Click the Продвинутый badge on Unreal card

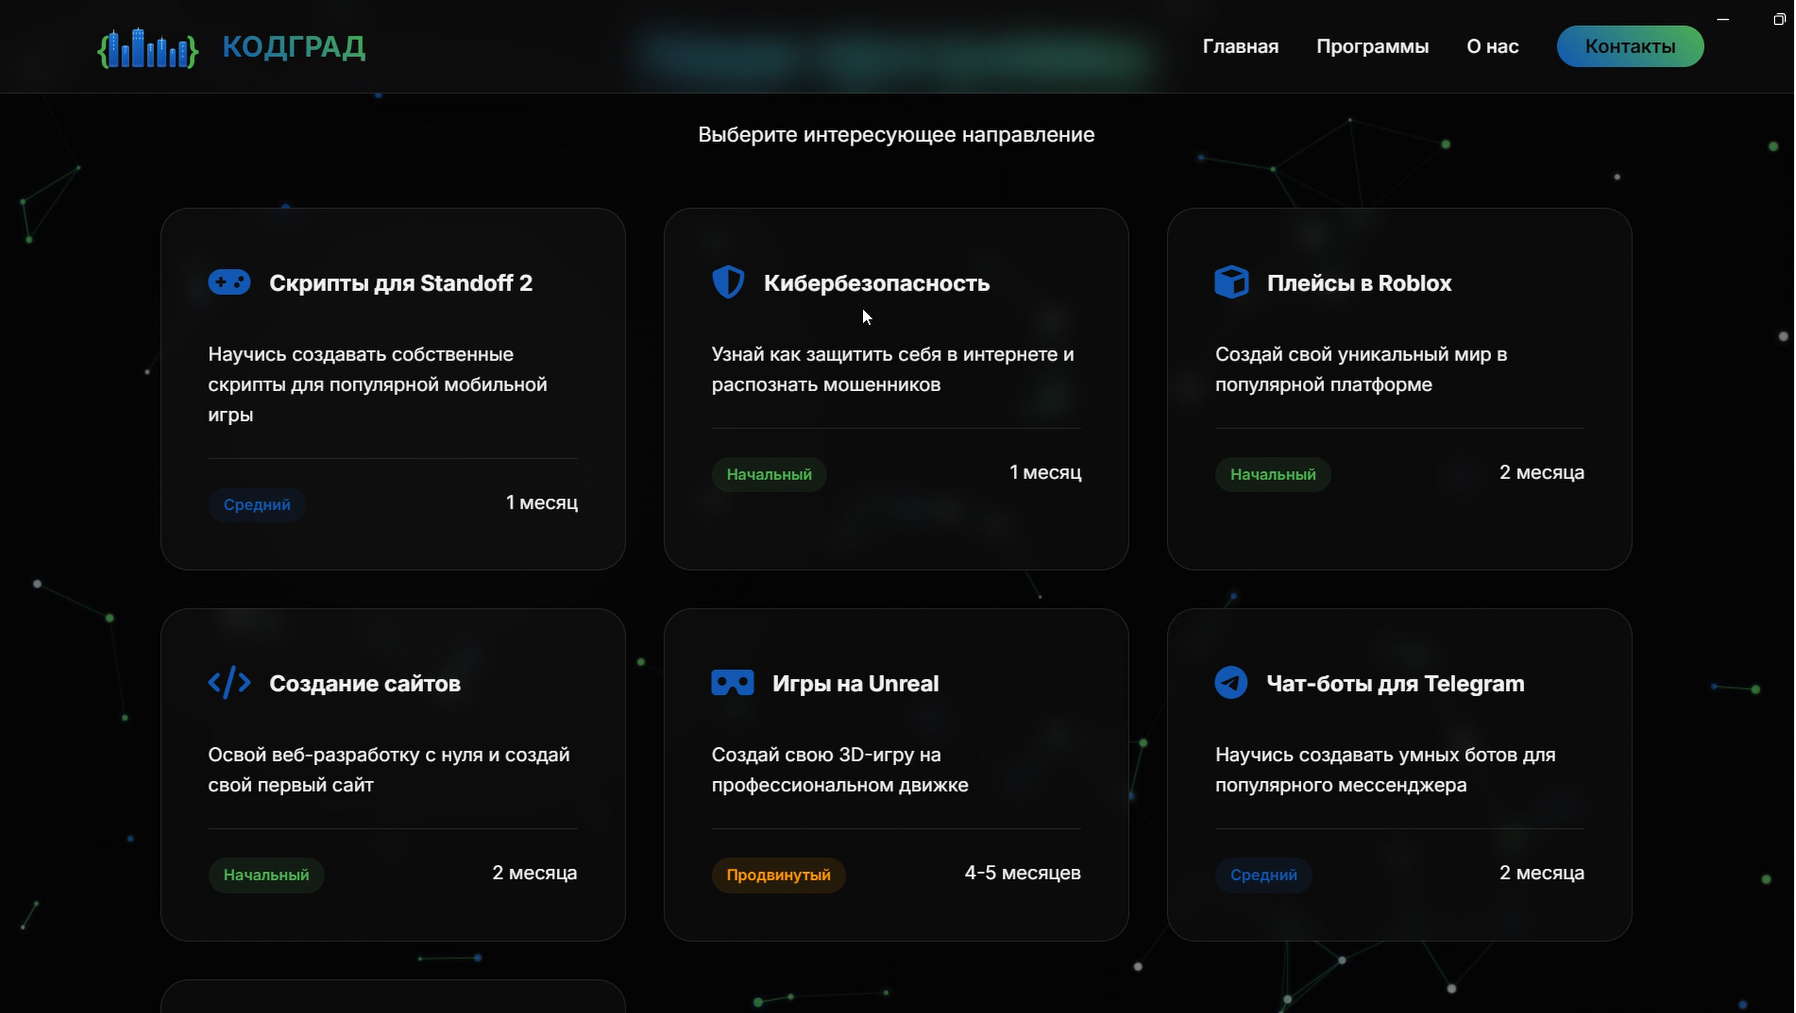tap(779, 875)
